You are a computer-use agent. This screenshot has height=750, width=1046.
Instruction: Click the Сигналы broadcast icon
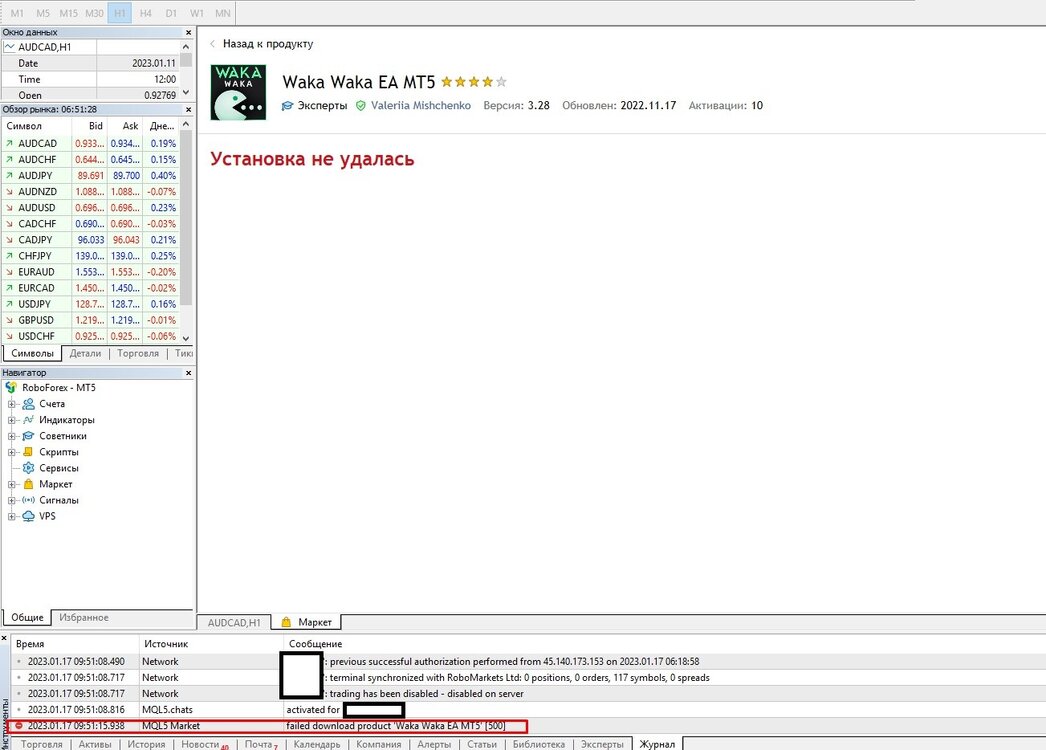click(x=28, y=500)
